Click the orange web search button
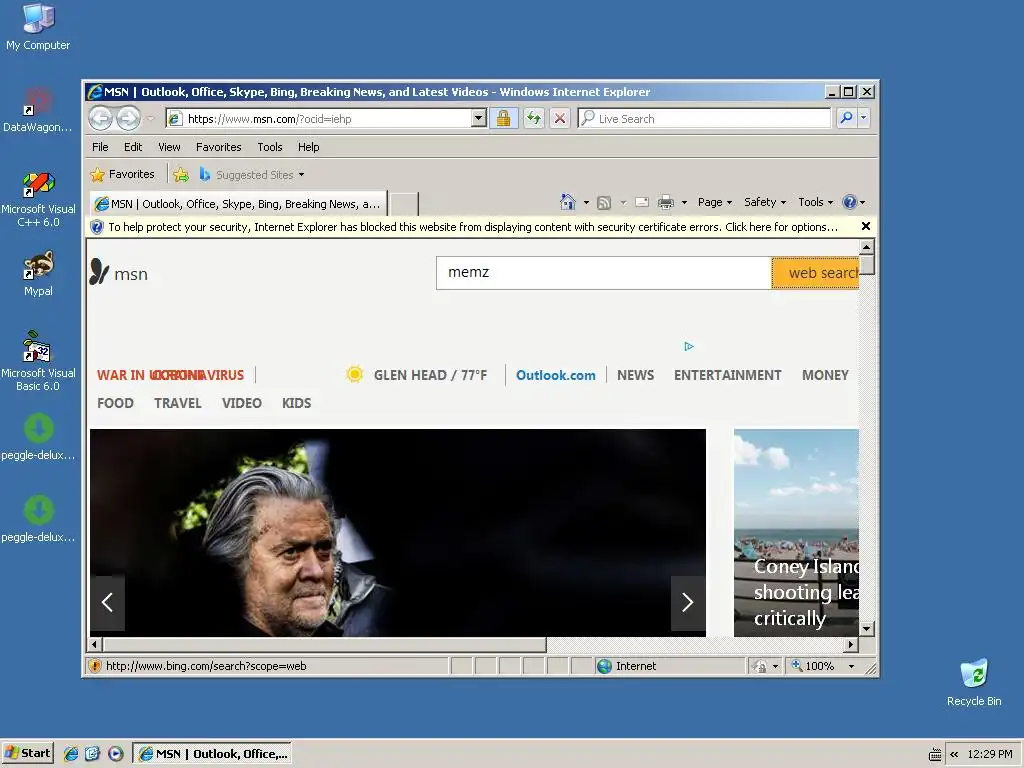The width and height of the screenshot is (1024, 768). 815,273
